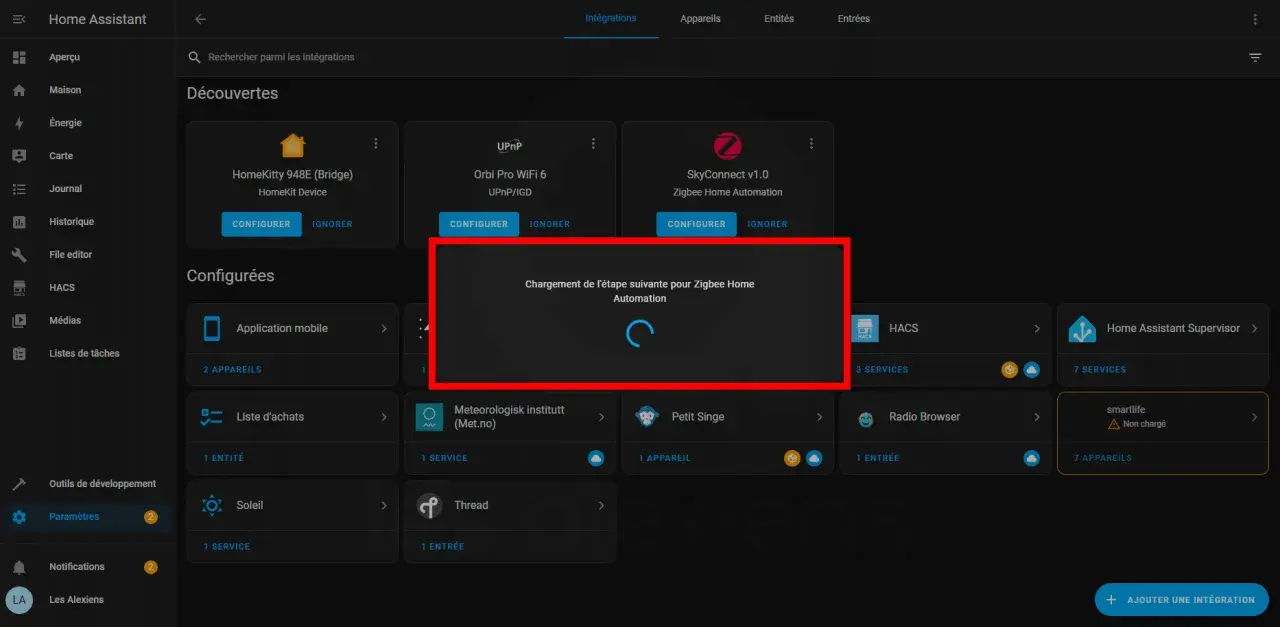Image resolution: width=1280 pixels, height=627 pixels.
Task: Switch to the Entités tab
Action: click(779, 19)
